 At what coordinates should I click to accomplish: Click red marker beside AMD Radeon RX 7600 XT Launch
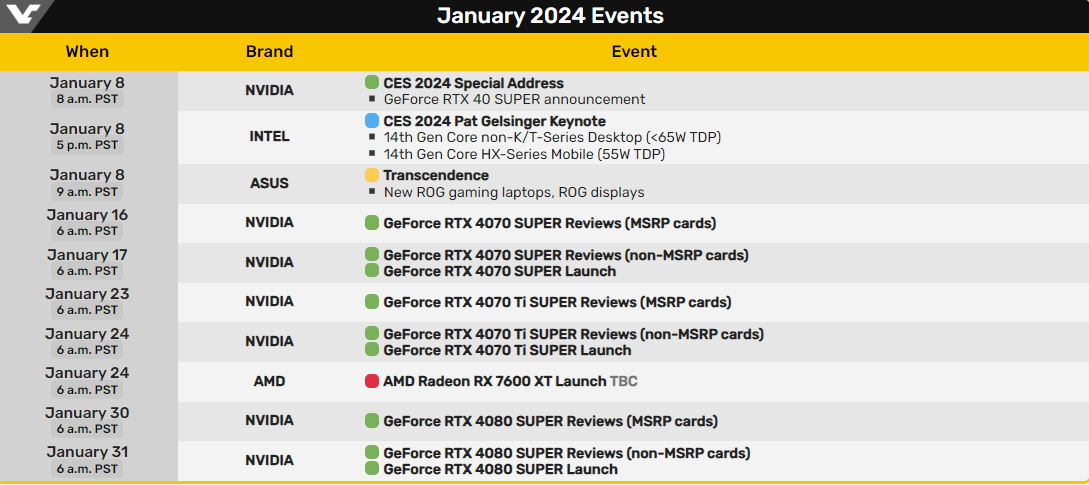click(x=372, y=381)
